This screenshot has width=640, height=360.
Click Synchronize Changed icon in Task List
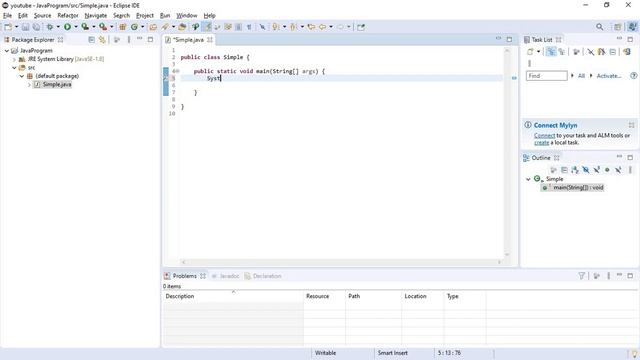(x=627, y=52)
